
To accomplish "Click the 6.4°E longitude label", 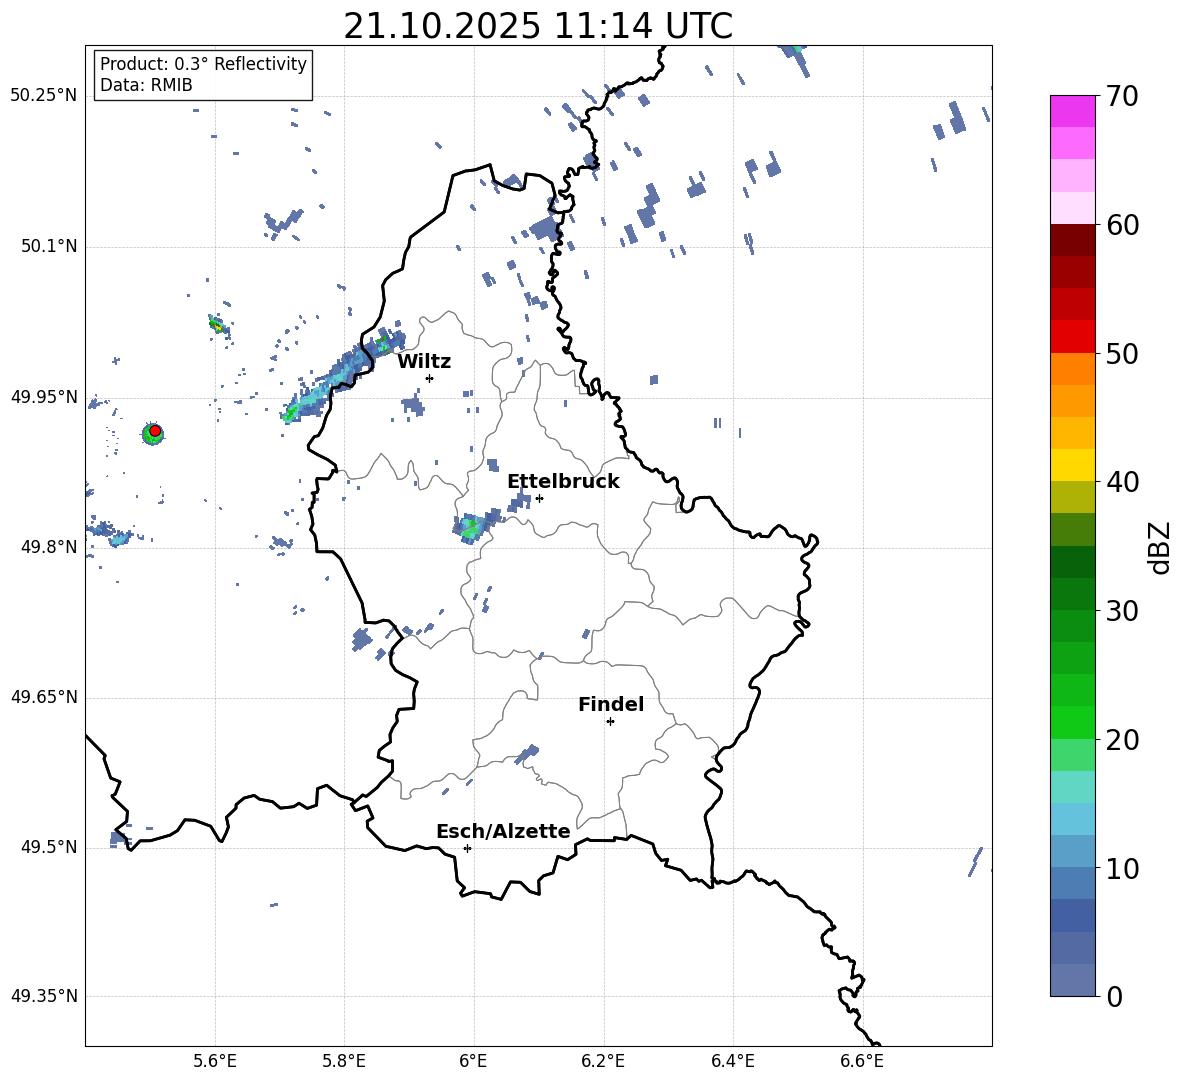I will tap(732, 1061).
